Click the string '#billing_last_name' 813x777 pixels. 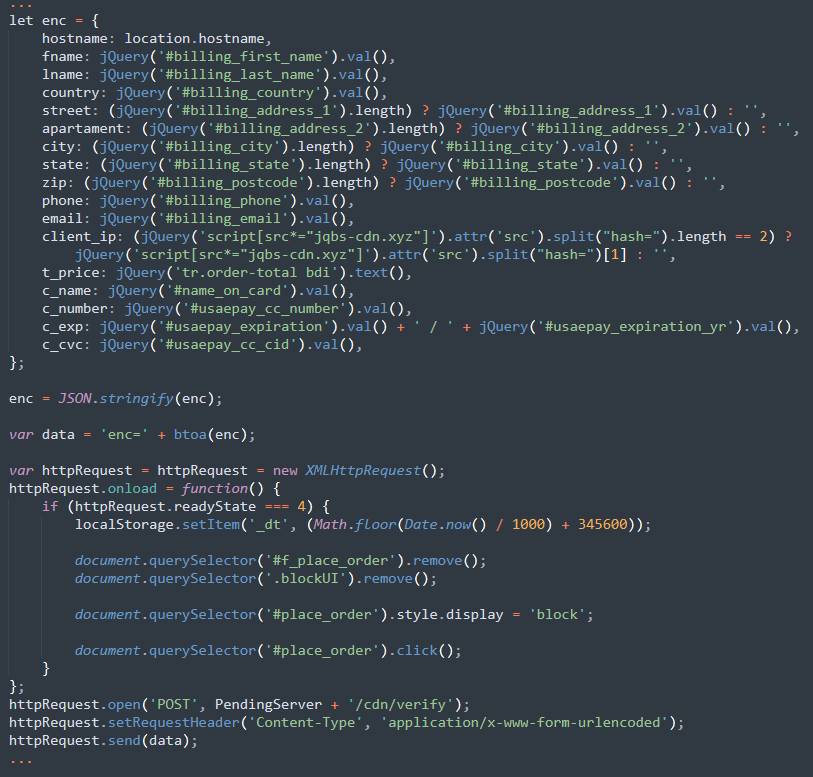click(240, 75)
